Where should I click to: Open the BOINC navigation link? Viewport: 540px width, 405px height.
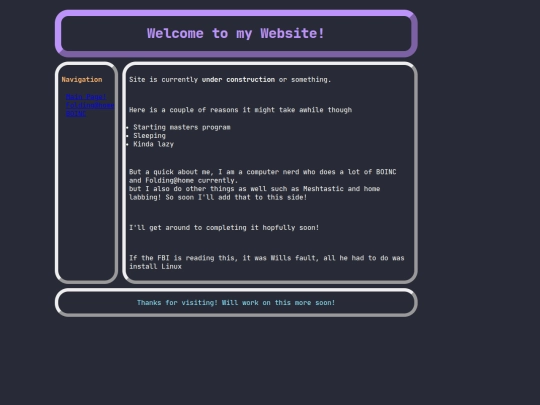tap(76, 114)
